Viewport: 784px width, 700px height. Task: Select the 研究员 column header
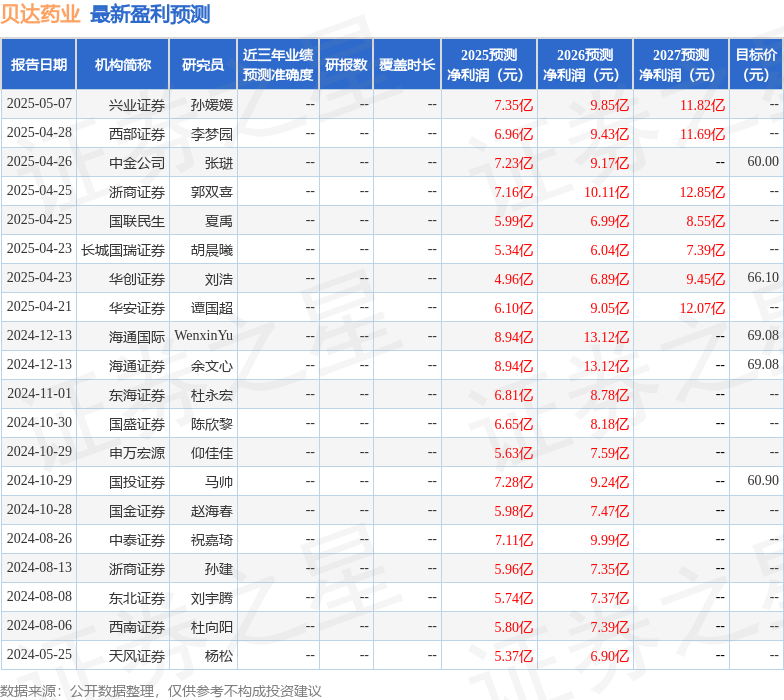[x=203, y=65]
